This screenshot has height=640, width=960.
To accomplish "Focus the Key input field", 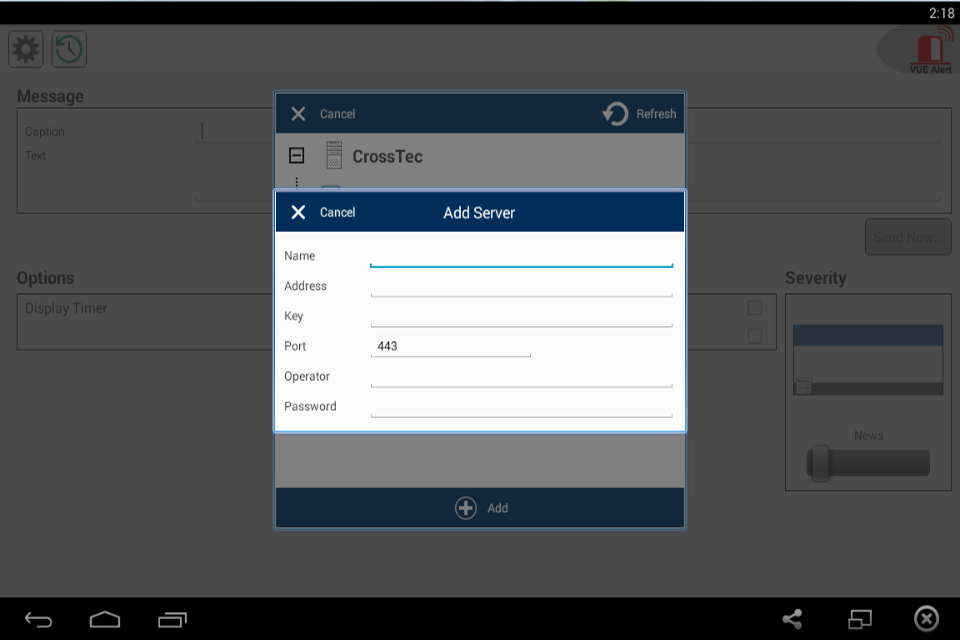I will pyautogui.click(x=522, y=316).
